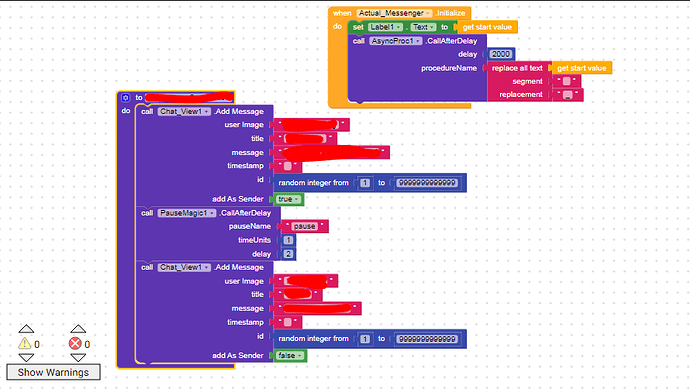Click down arrow below the error counter
Image resolution: width=690 pixels, height=389 pixels.
(78, 357)
